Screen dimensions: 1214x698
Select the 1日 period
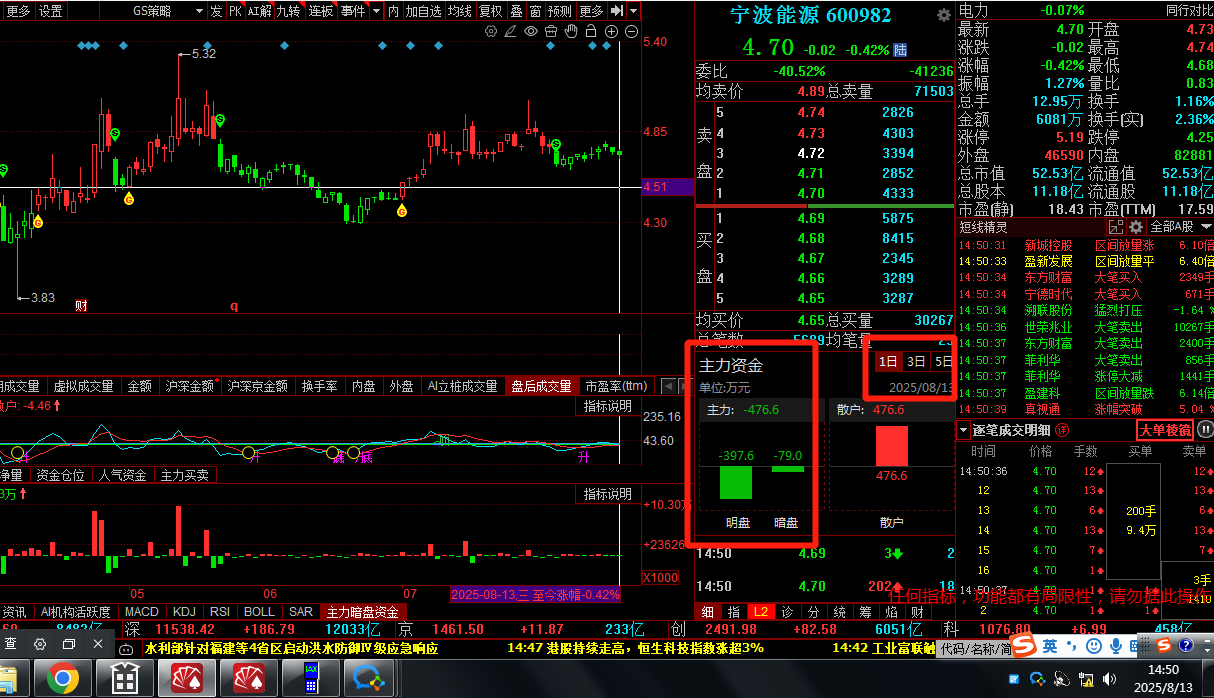click(x=887, y=362)
